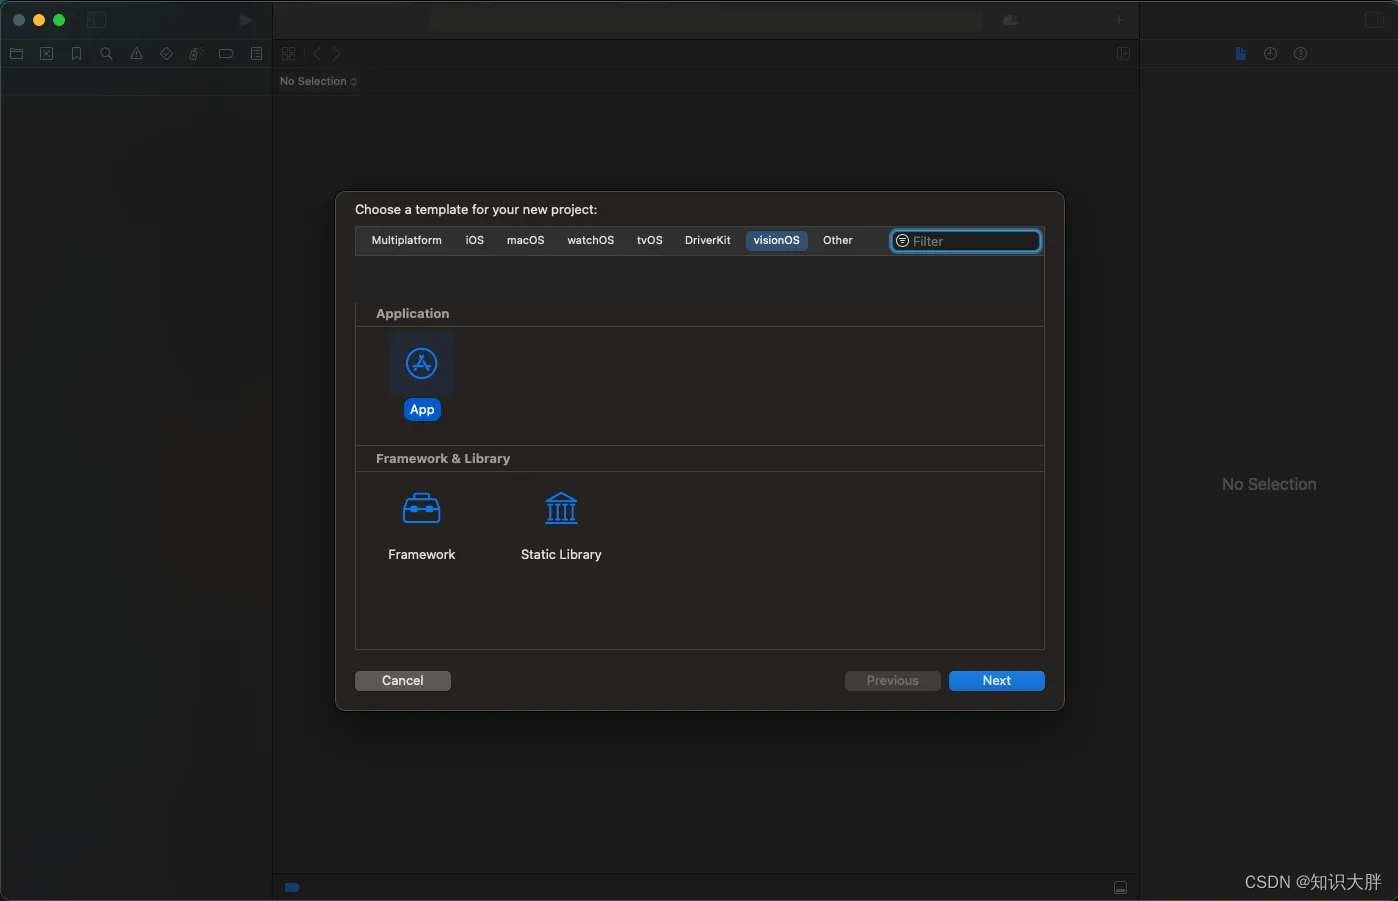This screenshot has width=1398, height=901.
Task: Open the No Selection jump bar dropdown
Action: click(318, 81)
